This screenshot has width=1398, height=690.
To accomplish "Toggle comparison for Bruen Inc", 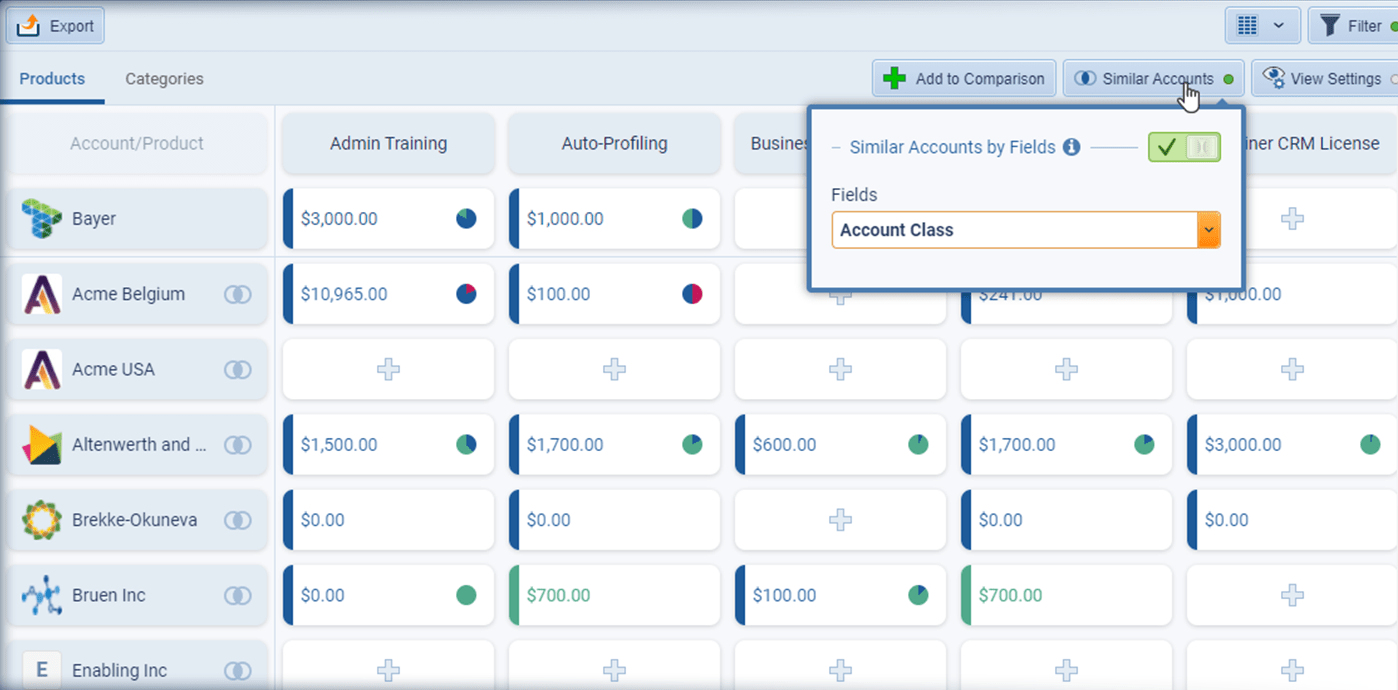I will [238, 595].
